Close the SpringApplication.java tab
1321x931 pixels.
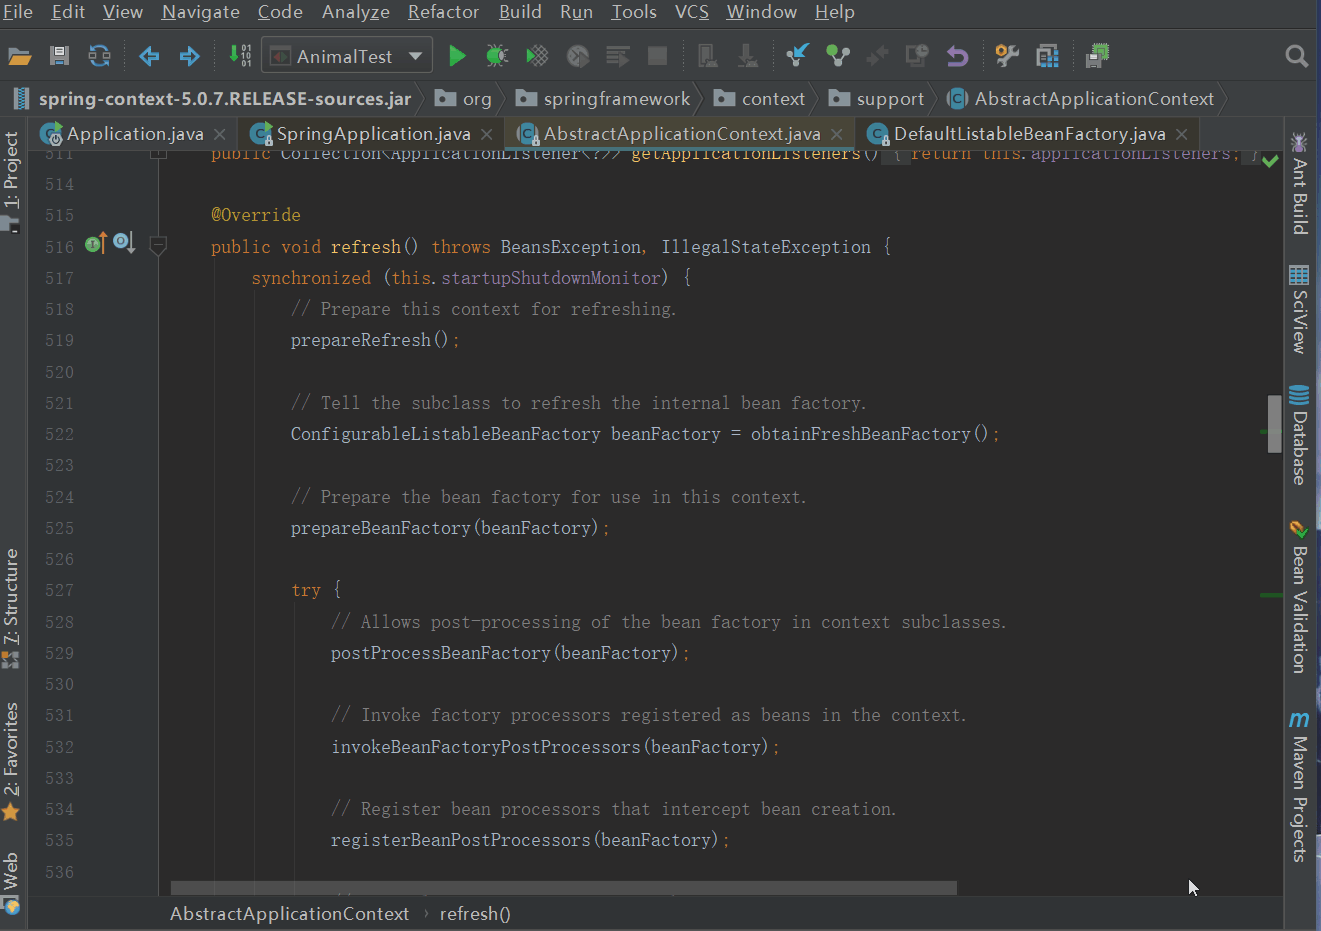click(x=486, y=134)
